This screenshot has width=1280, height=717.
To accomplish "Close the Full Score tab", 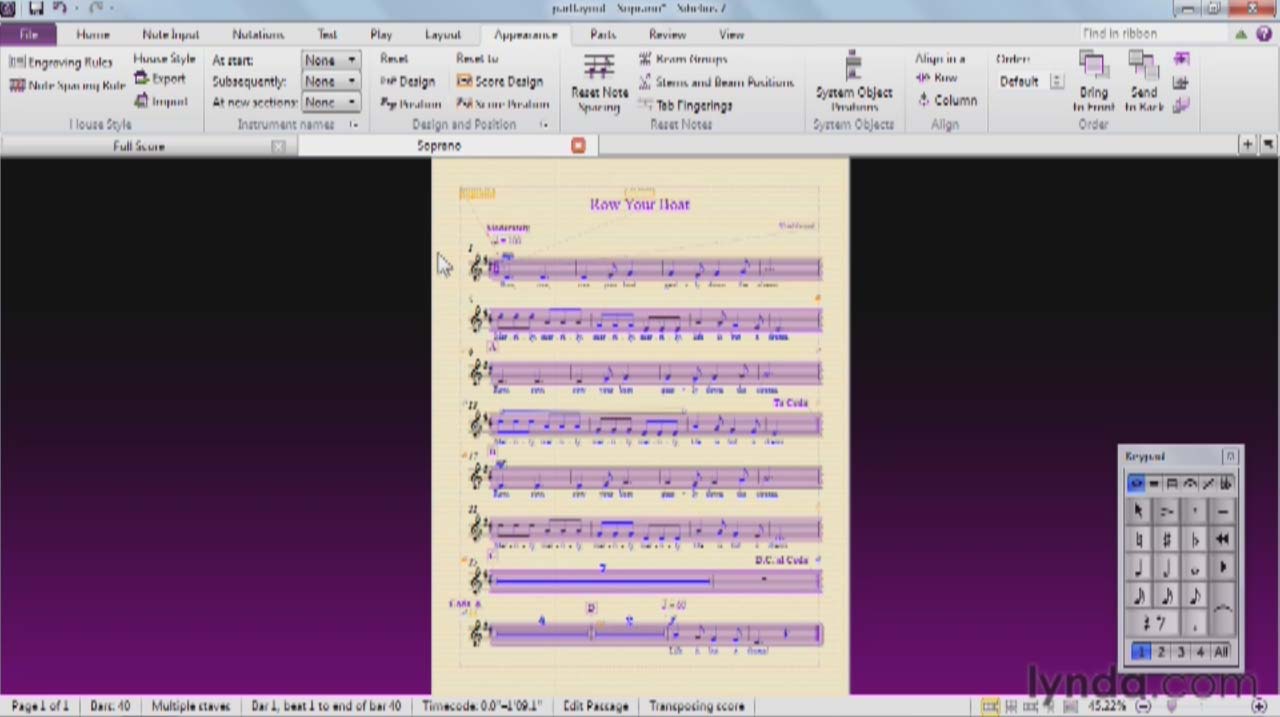I will click(x=278, y=146).
